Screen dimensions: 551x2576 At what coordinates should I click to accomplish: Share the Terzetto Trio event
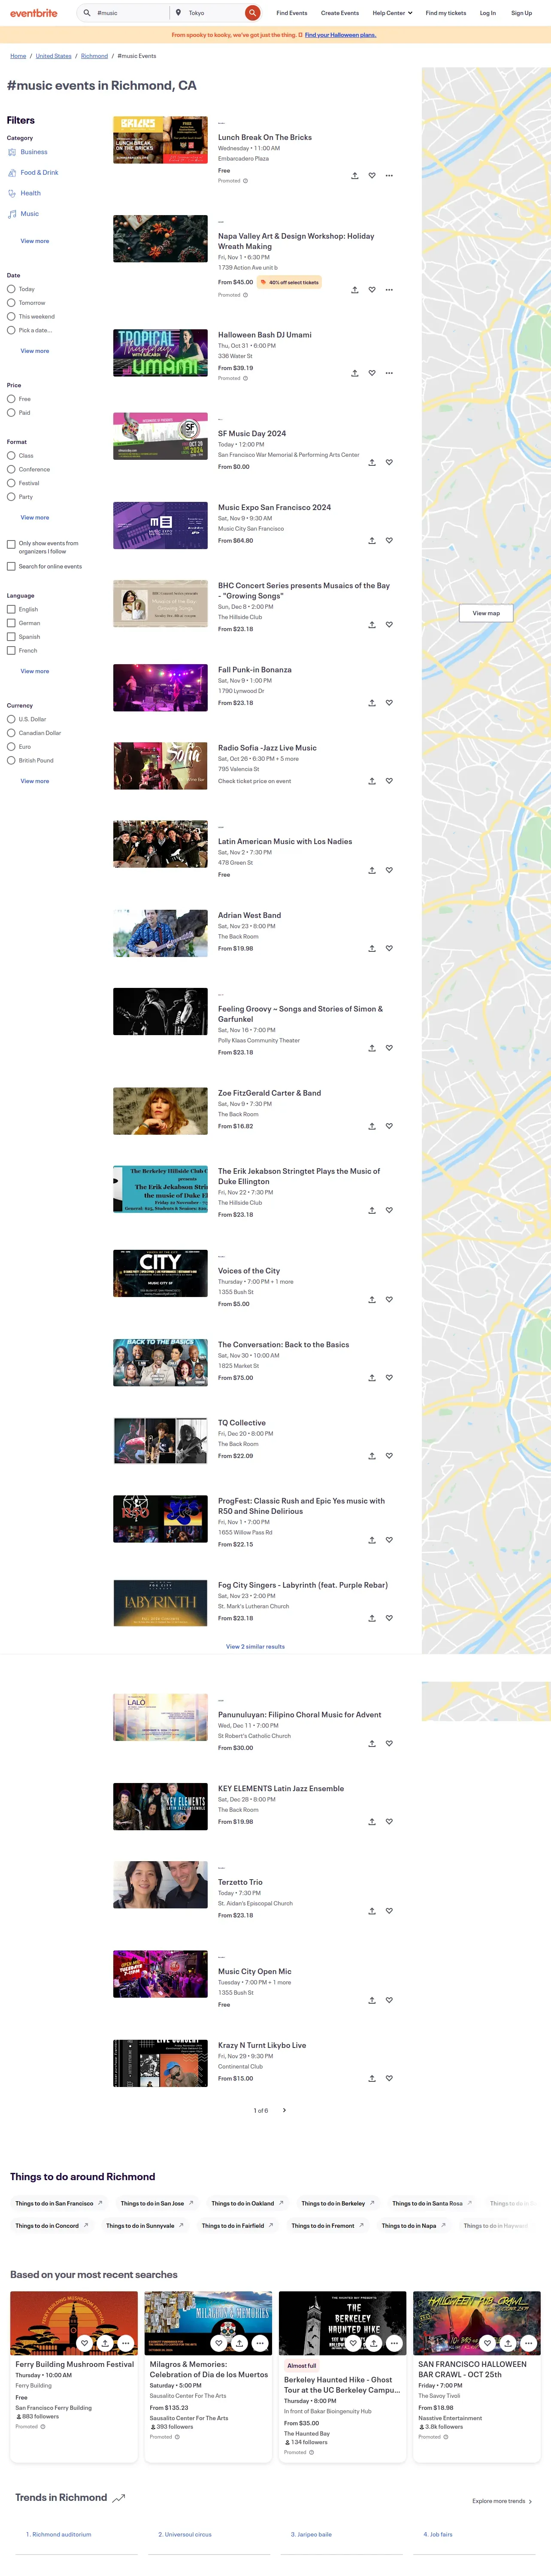point(372,1911)
